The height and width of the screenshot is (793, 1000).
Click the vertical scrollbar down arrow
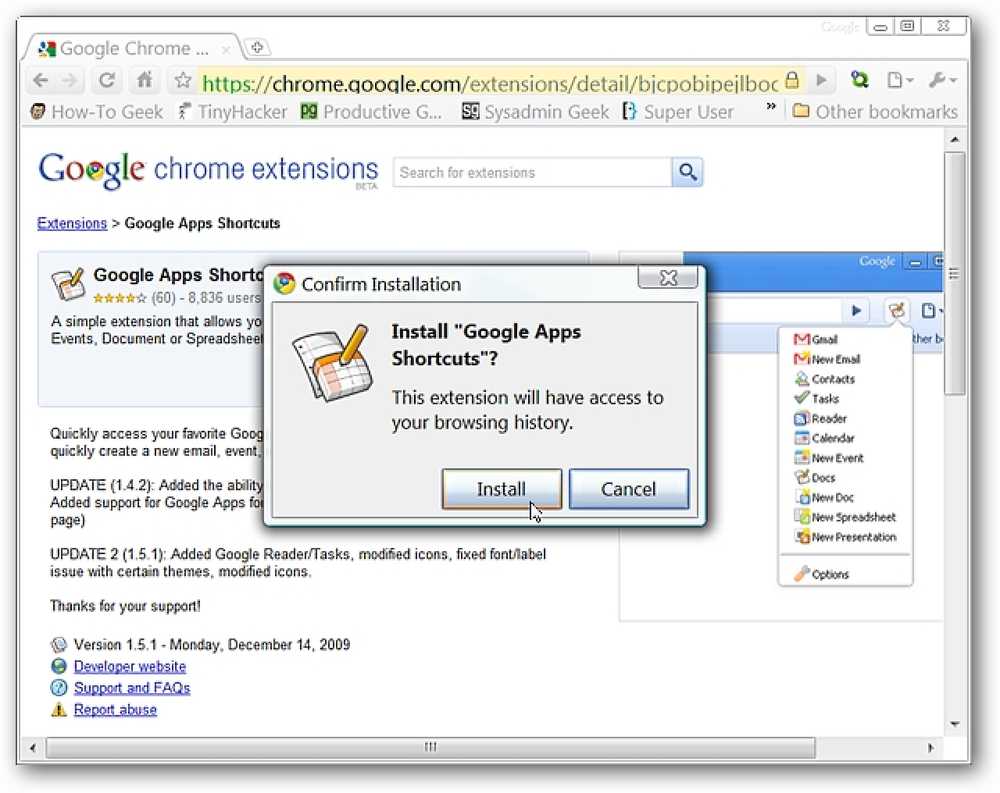[x=954, y=724]
